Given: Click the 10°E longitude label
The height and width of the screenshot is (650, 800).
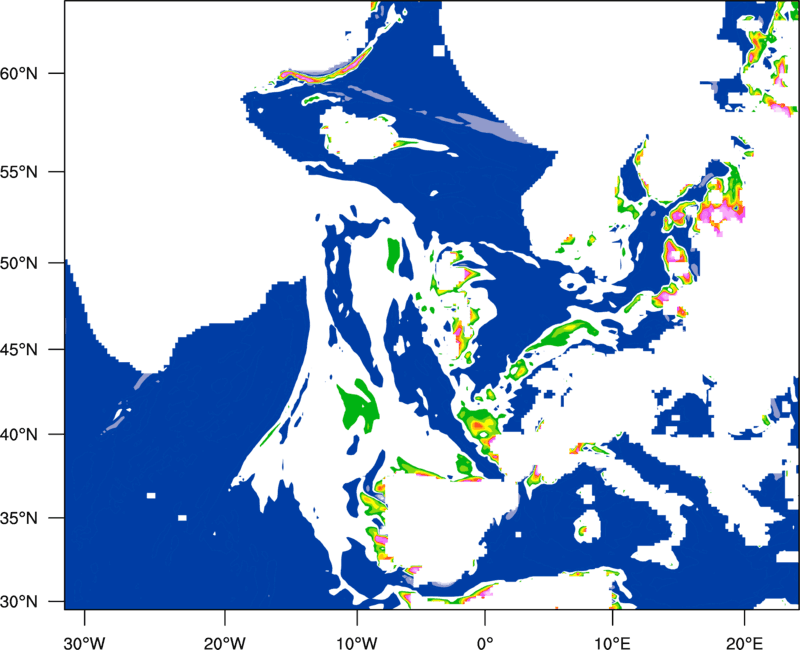Looking at the screenshot, I should point(612,643).
